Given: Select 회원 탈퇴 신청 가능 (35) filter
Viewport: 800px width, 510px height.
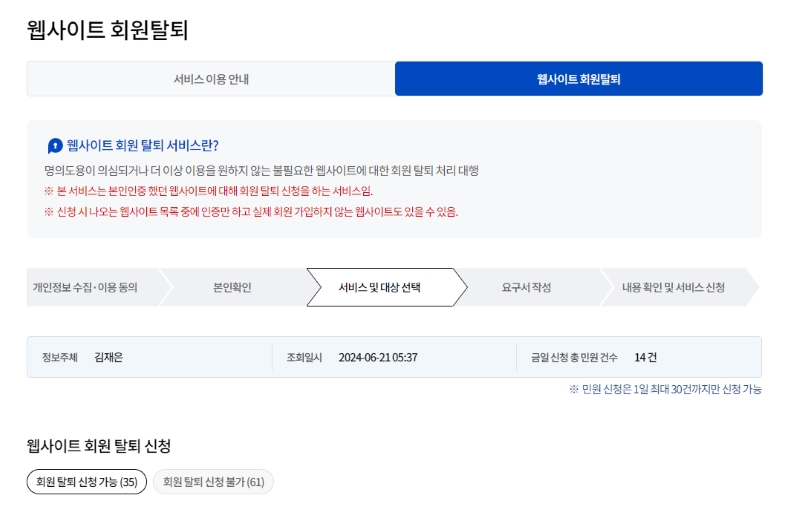Looking at the screenshot, I should pyautogui.click(x=87, y=481).
